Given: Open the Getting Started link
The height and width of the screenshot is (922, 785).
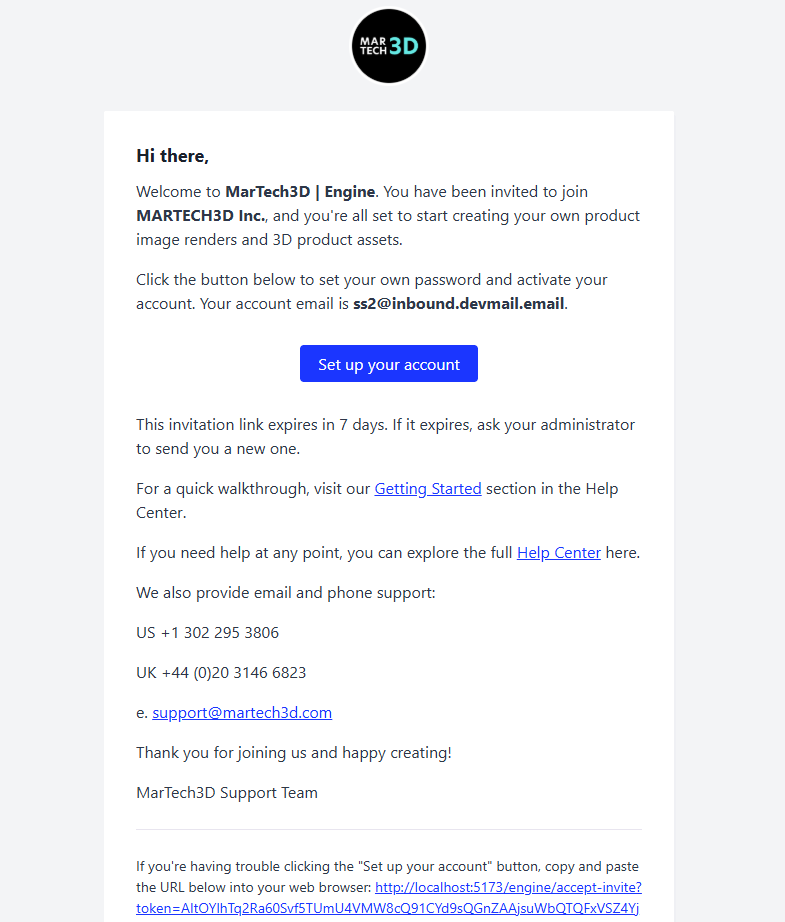Looking at the screenshot, I should 427,489.
